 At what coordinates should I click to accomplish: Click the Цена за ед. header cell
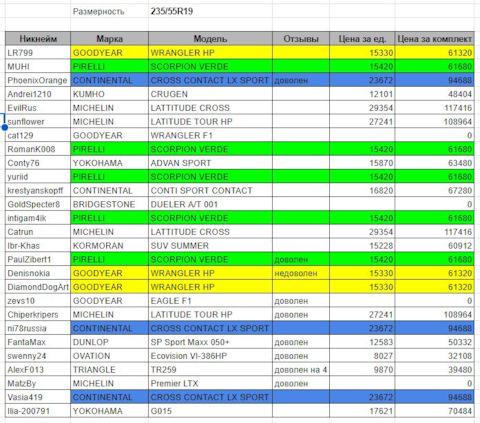pyautogui.click(x=362, y=39)
